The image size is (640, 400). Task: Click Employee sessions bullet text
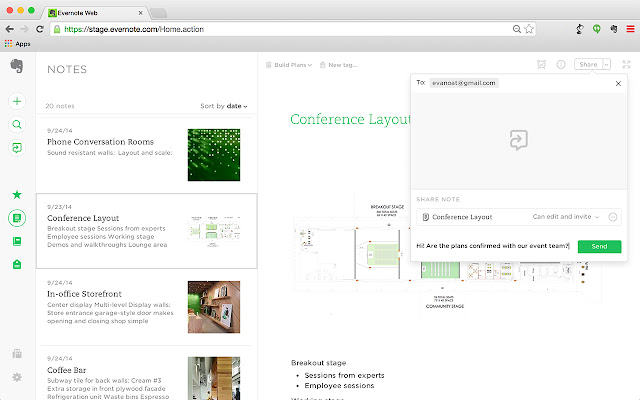pyautogui.click(x=339, y=385)
